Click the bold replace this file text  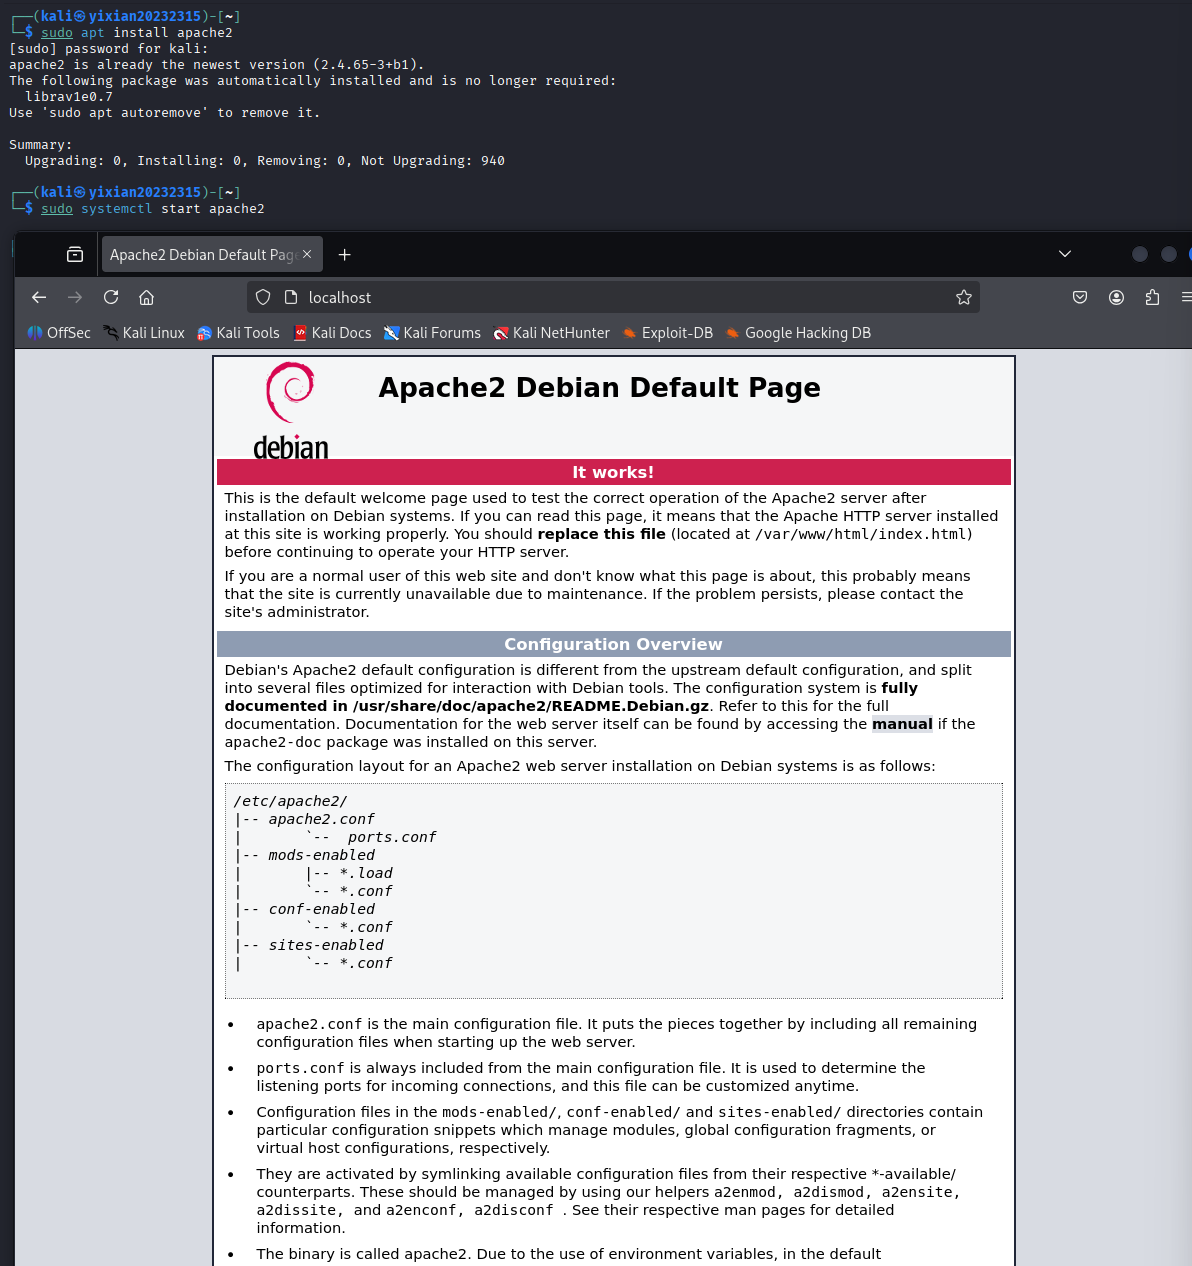[x=601, y=534]
